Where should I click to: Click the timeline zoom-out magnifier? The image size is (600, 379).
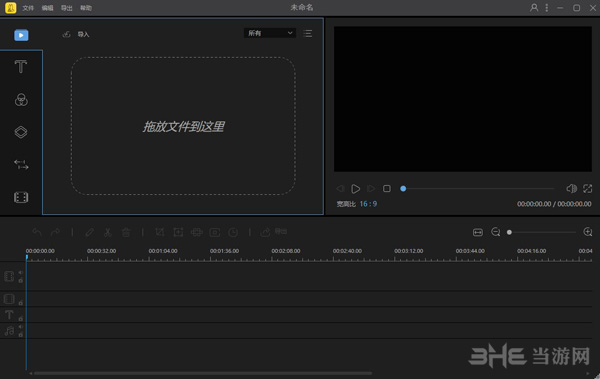tap(496, 232)
